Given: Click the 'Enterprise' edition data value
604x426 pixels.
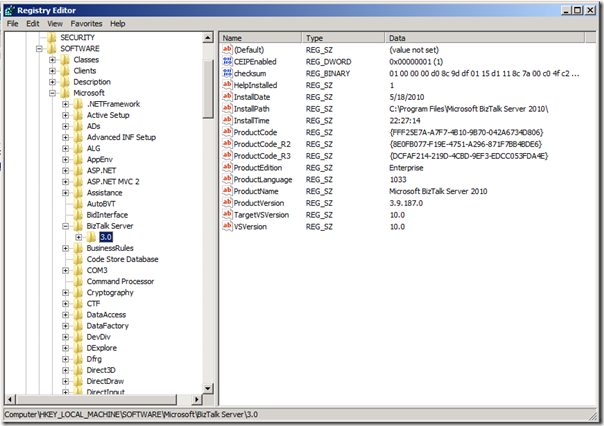Looking at the screenshot, I should (406, 168).
